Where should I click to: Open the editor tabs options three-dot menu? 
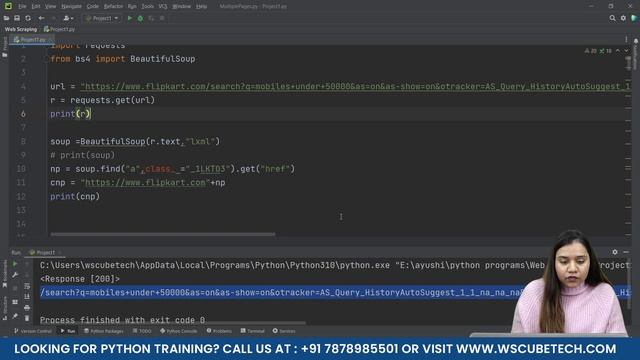click(626, 40)
